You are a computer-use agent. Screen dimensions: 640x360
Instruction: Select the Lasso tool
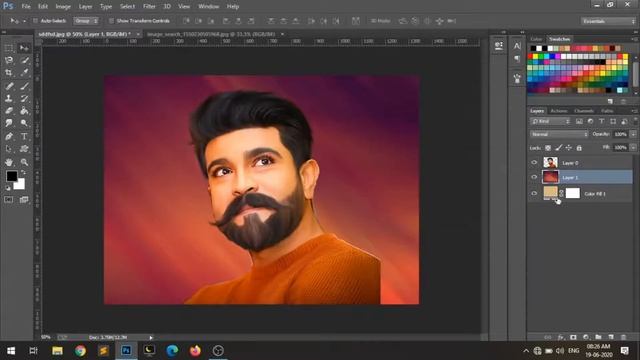click(x=9, y=60)
